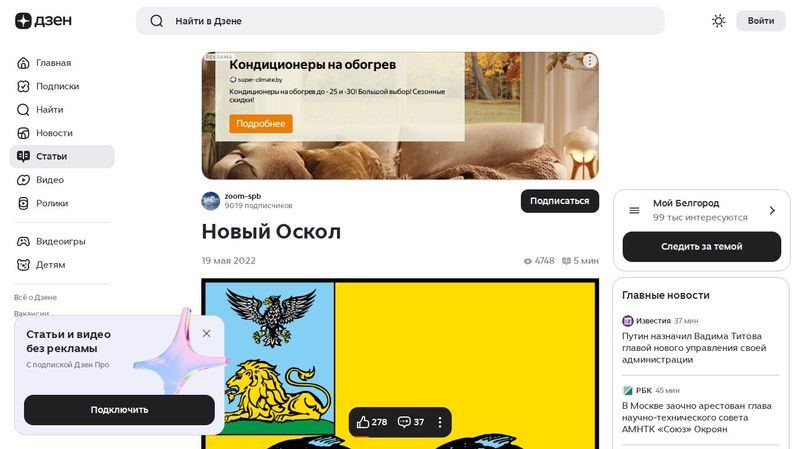
Task: Open comments showing 37
Action: pos(411,422)
